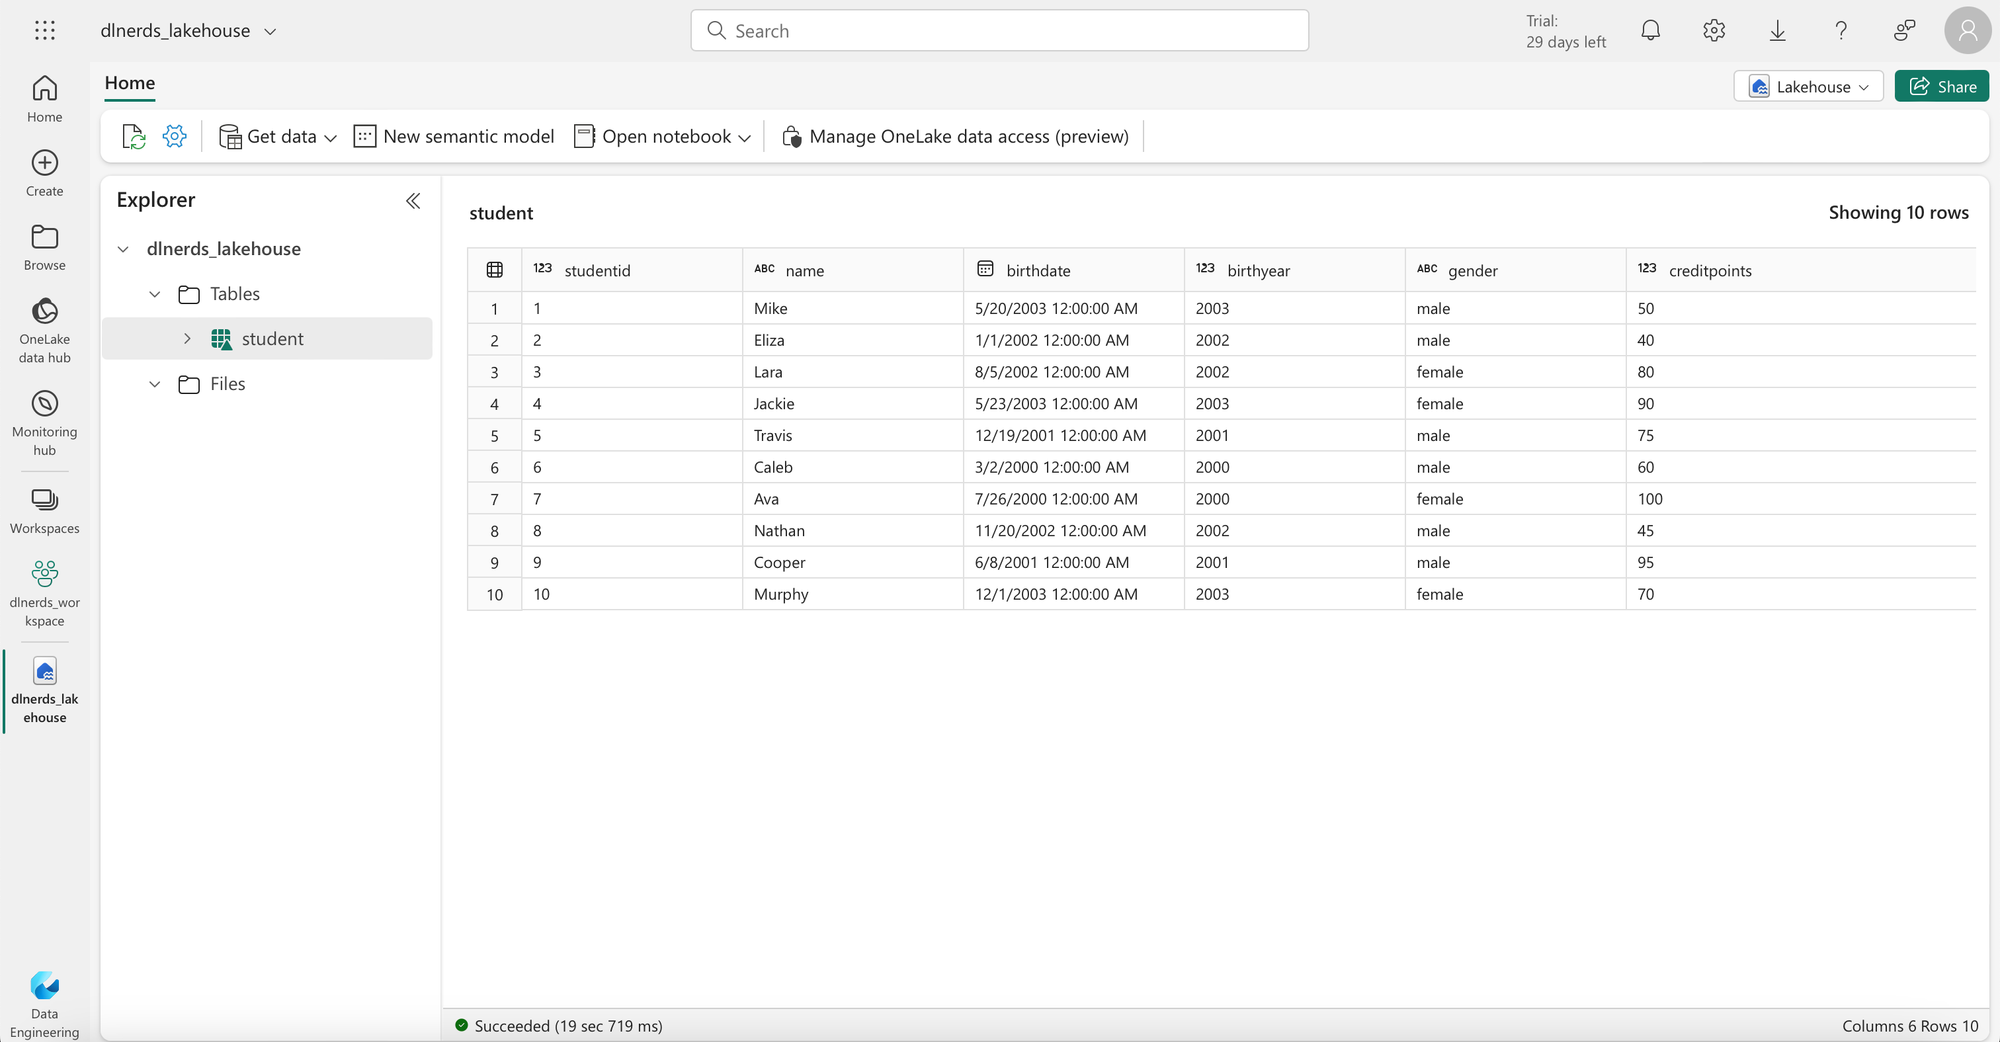Click the gender column header
The width and height of the screenshot is (2000, 1042).
click(x=1516, y=270)
